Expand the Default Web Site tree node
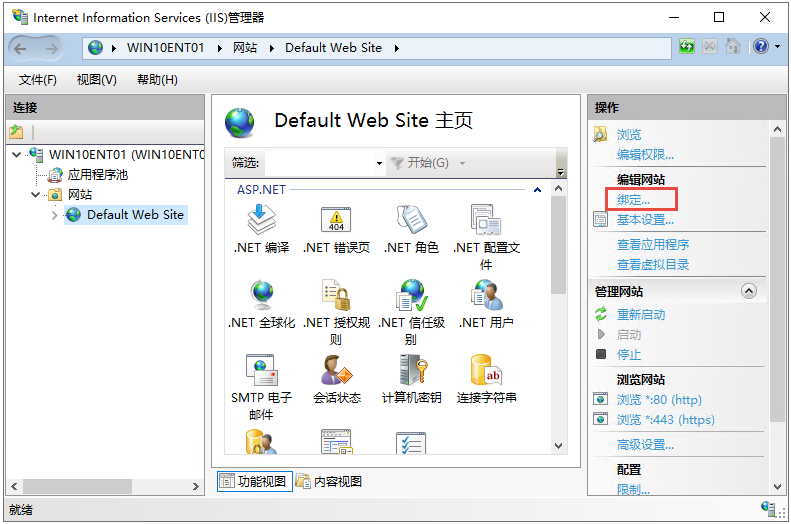The width and height of the screenshot is (791, 524). coord(54,215)
